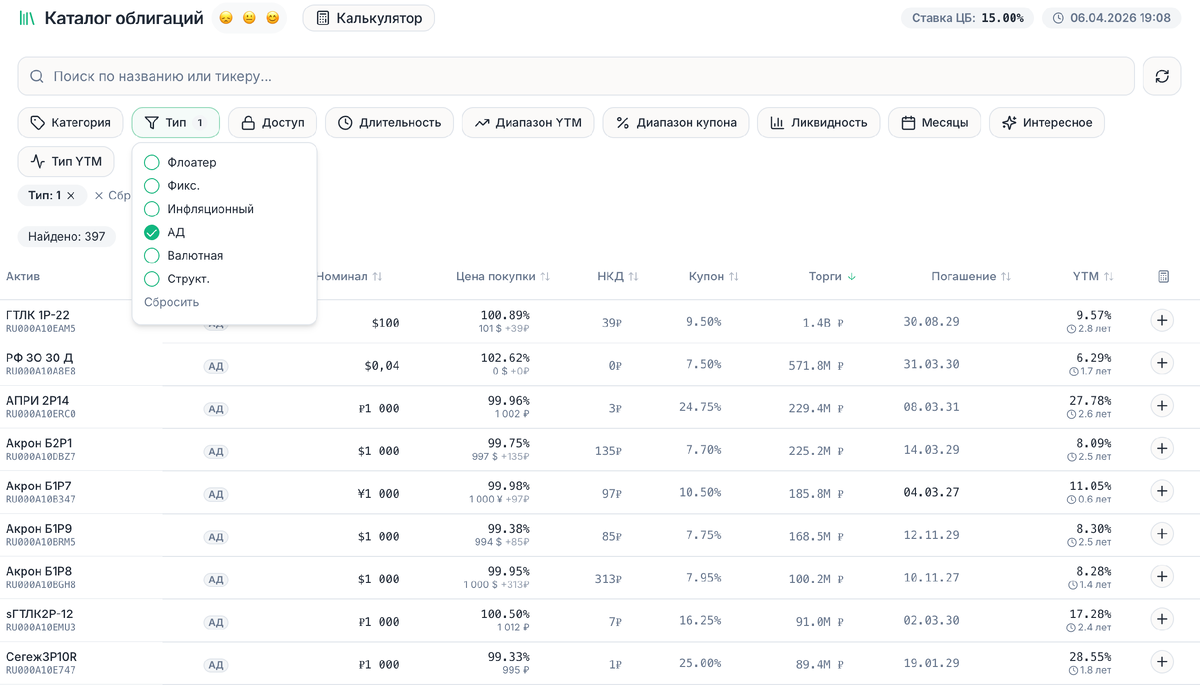Image resolution: width=1200 pixels, height=685 pixels.
Task: Open the Категория filter dropdown
Action: (x=71, y=123)
